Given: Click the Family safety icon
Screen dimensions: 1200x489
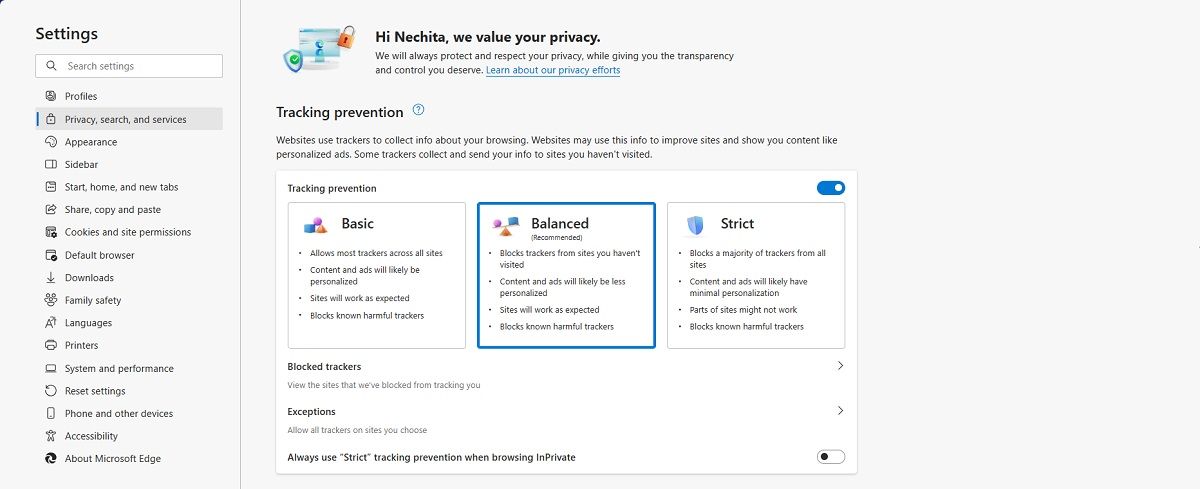Looking at the screenshot, I should tap(51, 300).
